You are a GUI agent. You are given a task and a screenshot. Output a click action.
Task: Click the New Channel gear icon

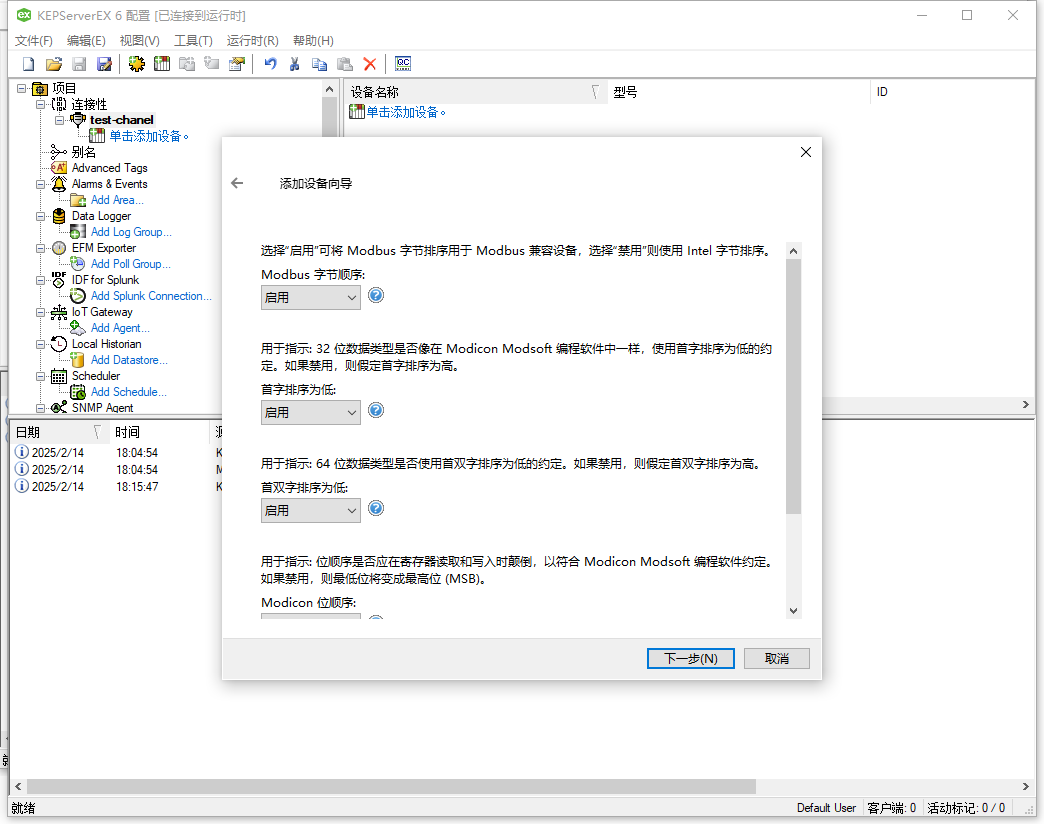tap(136, 64)
